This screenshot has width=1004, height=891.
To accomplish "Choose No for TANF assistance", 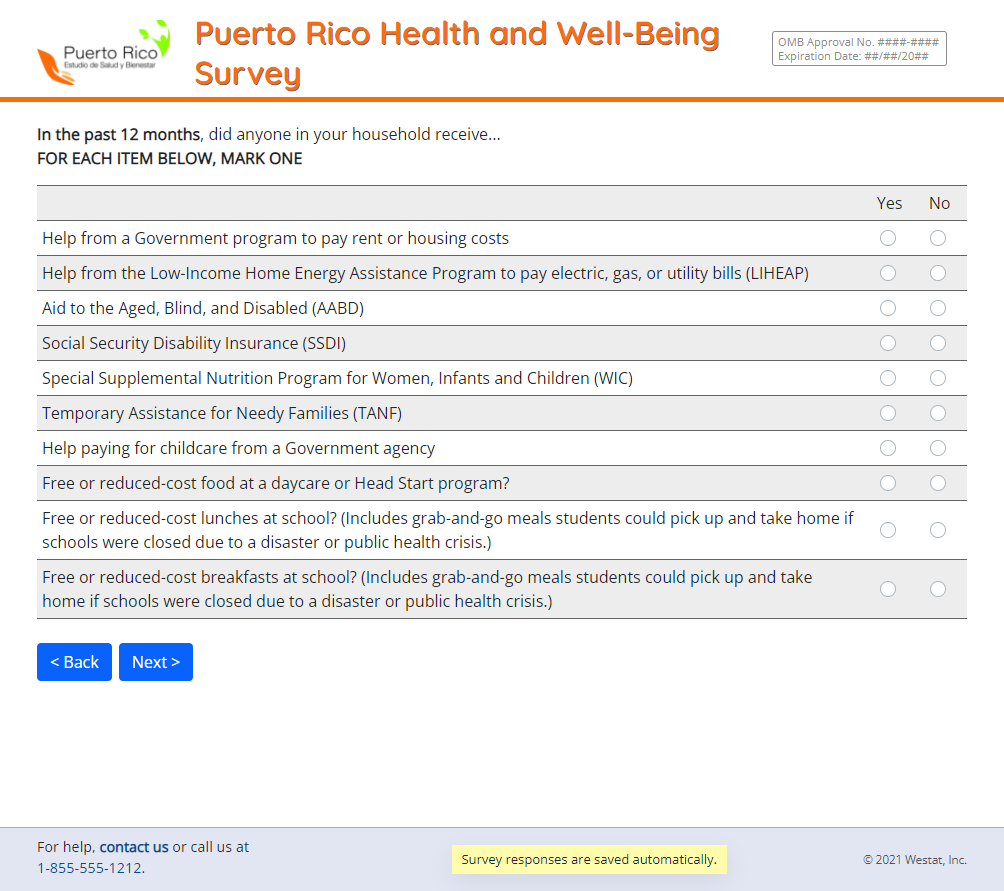I will pyautogui.click(x=938, y=413).
